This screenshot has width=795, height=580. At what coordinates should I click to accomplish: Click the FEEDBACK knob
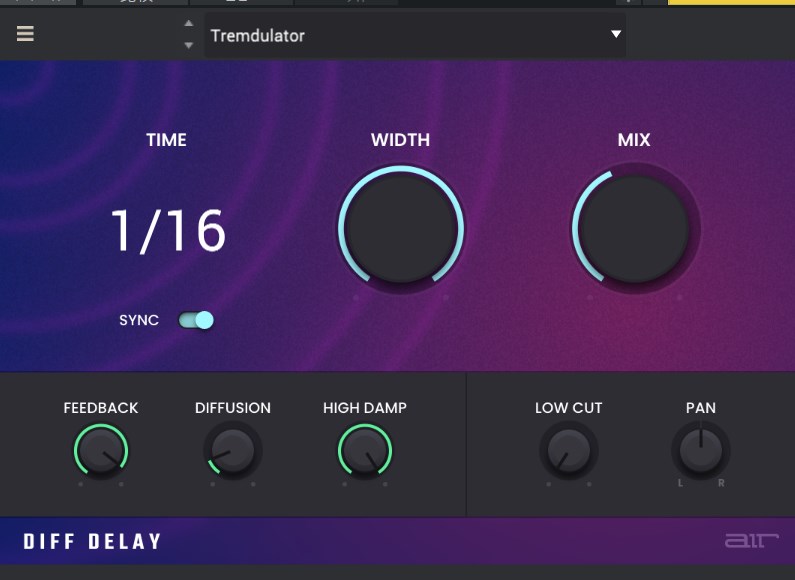point(101,451)
